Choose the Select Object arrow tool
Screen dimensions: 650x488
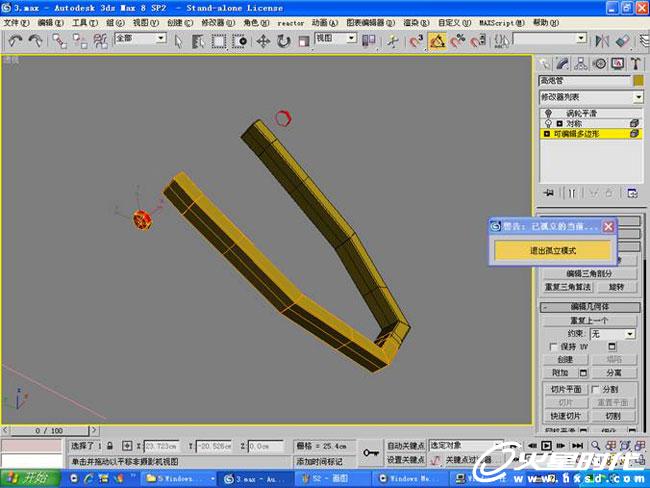pos(179,41)
